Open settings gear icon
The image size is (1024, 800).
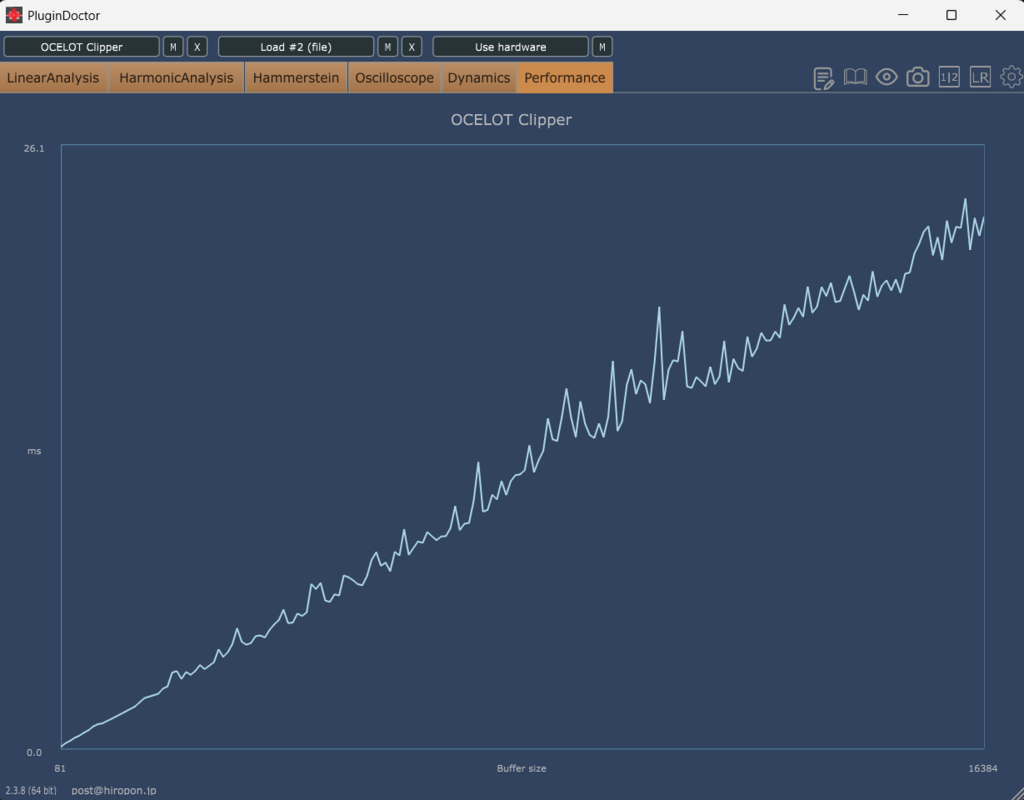coord(1012,77)
